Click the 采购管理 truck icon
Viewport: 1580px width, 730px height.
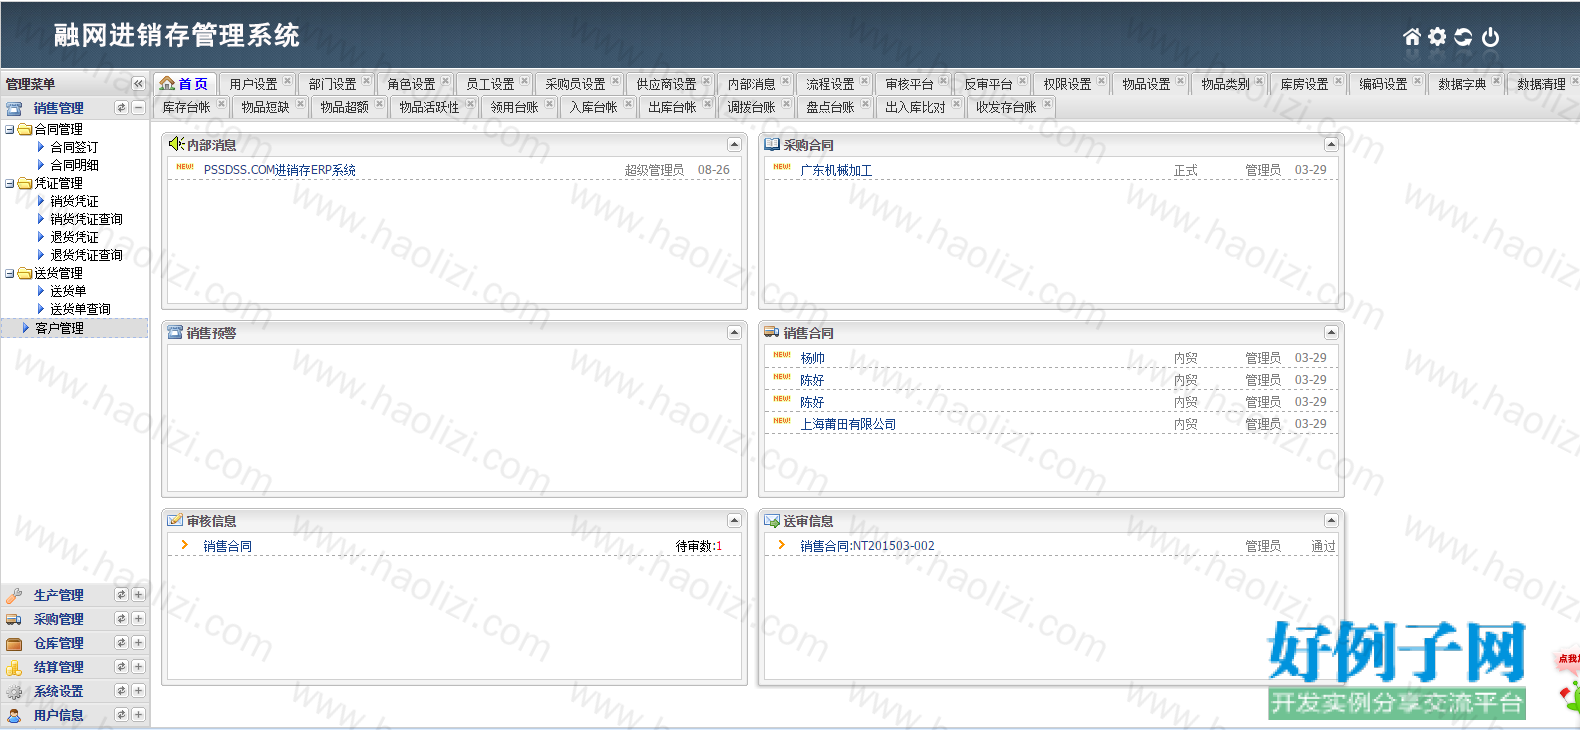pos(14,619)
